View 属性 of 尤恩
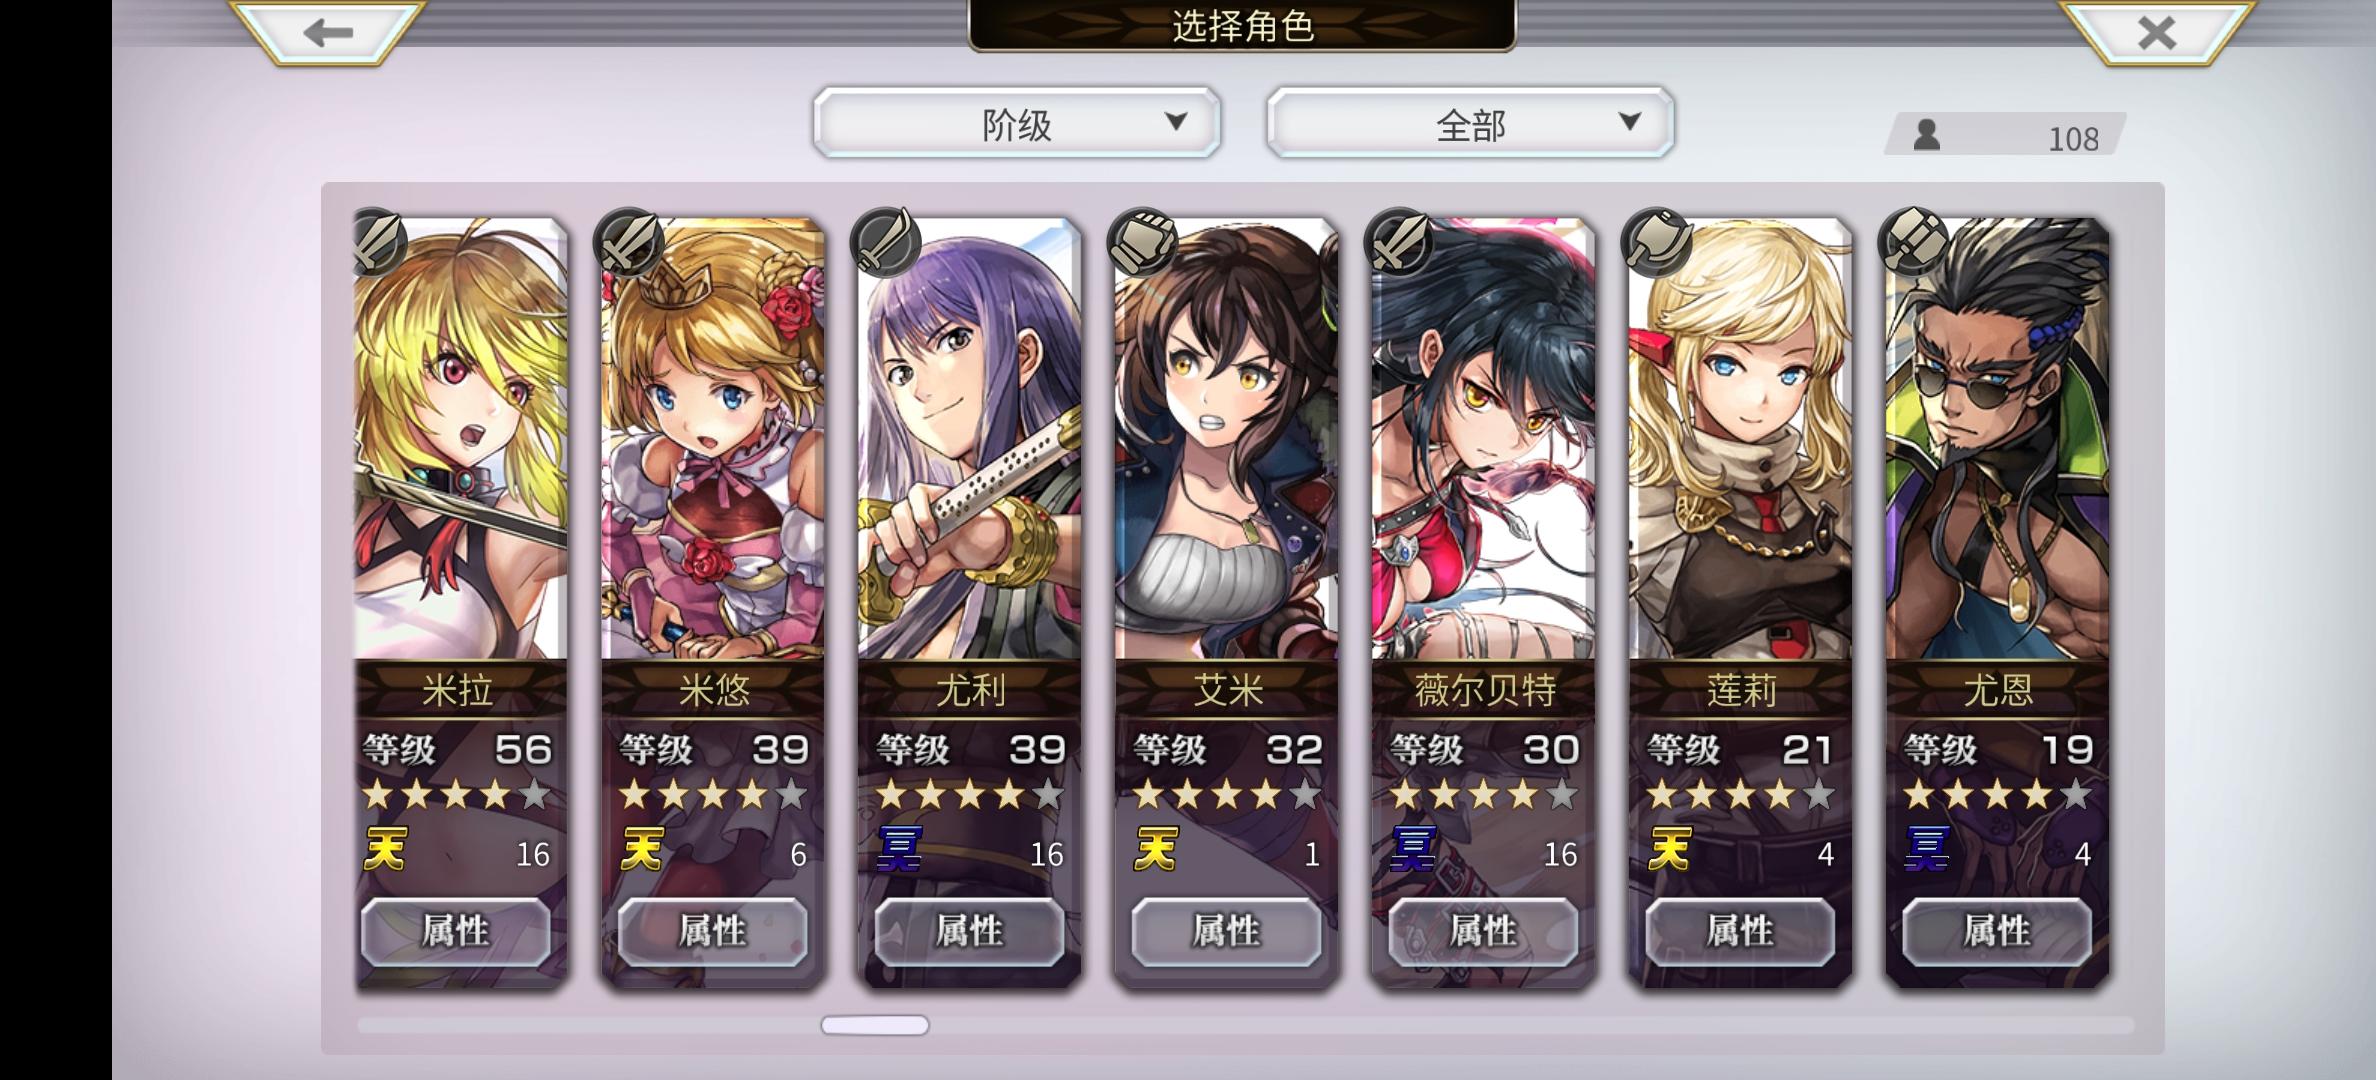 coord(1997,931)
